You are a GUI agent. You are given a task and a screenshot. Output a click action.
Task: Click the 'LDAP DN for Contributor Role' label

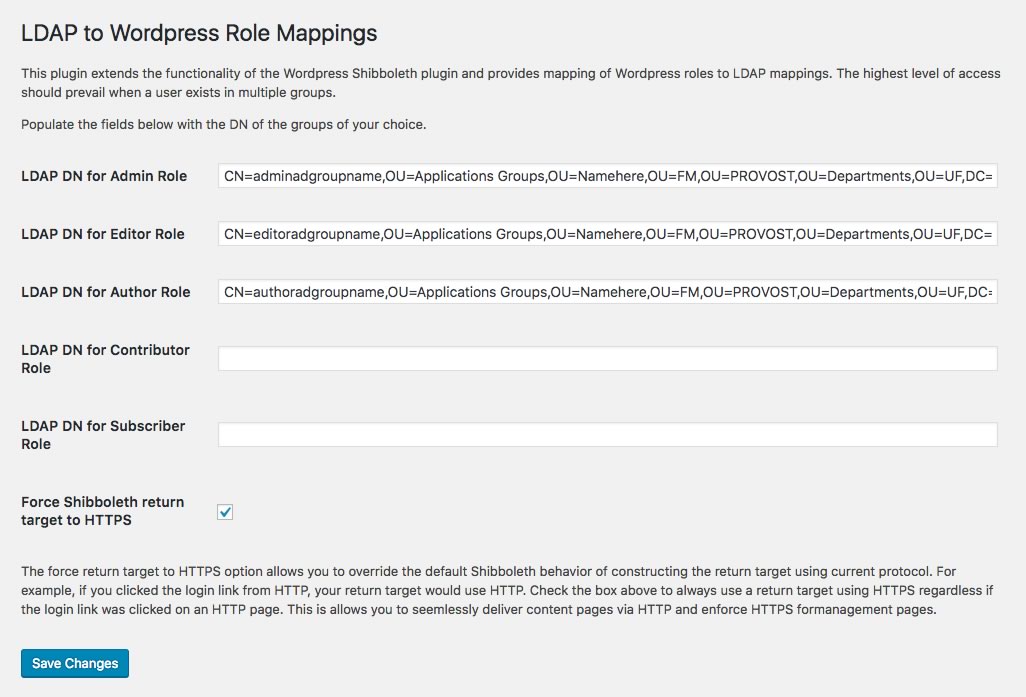pyautogui.click(x=105, y=359)
